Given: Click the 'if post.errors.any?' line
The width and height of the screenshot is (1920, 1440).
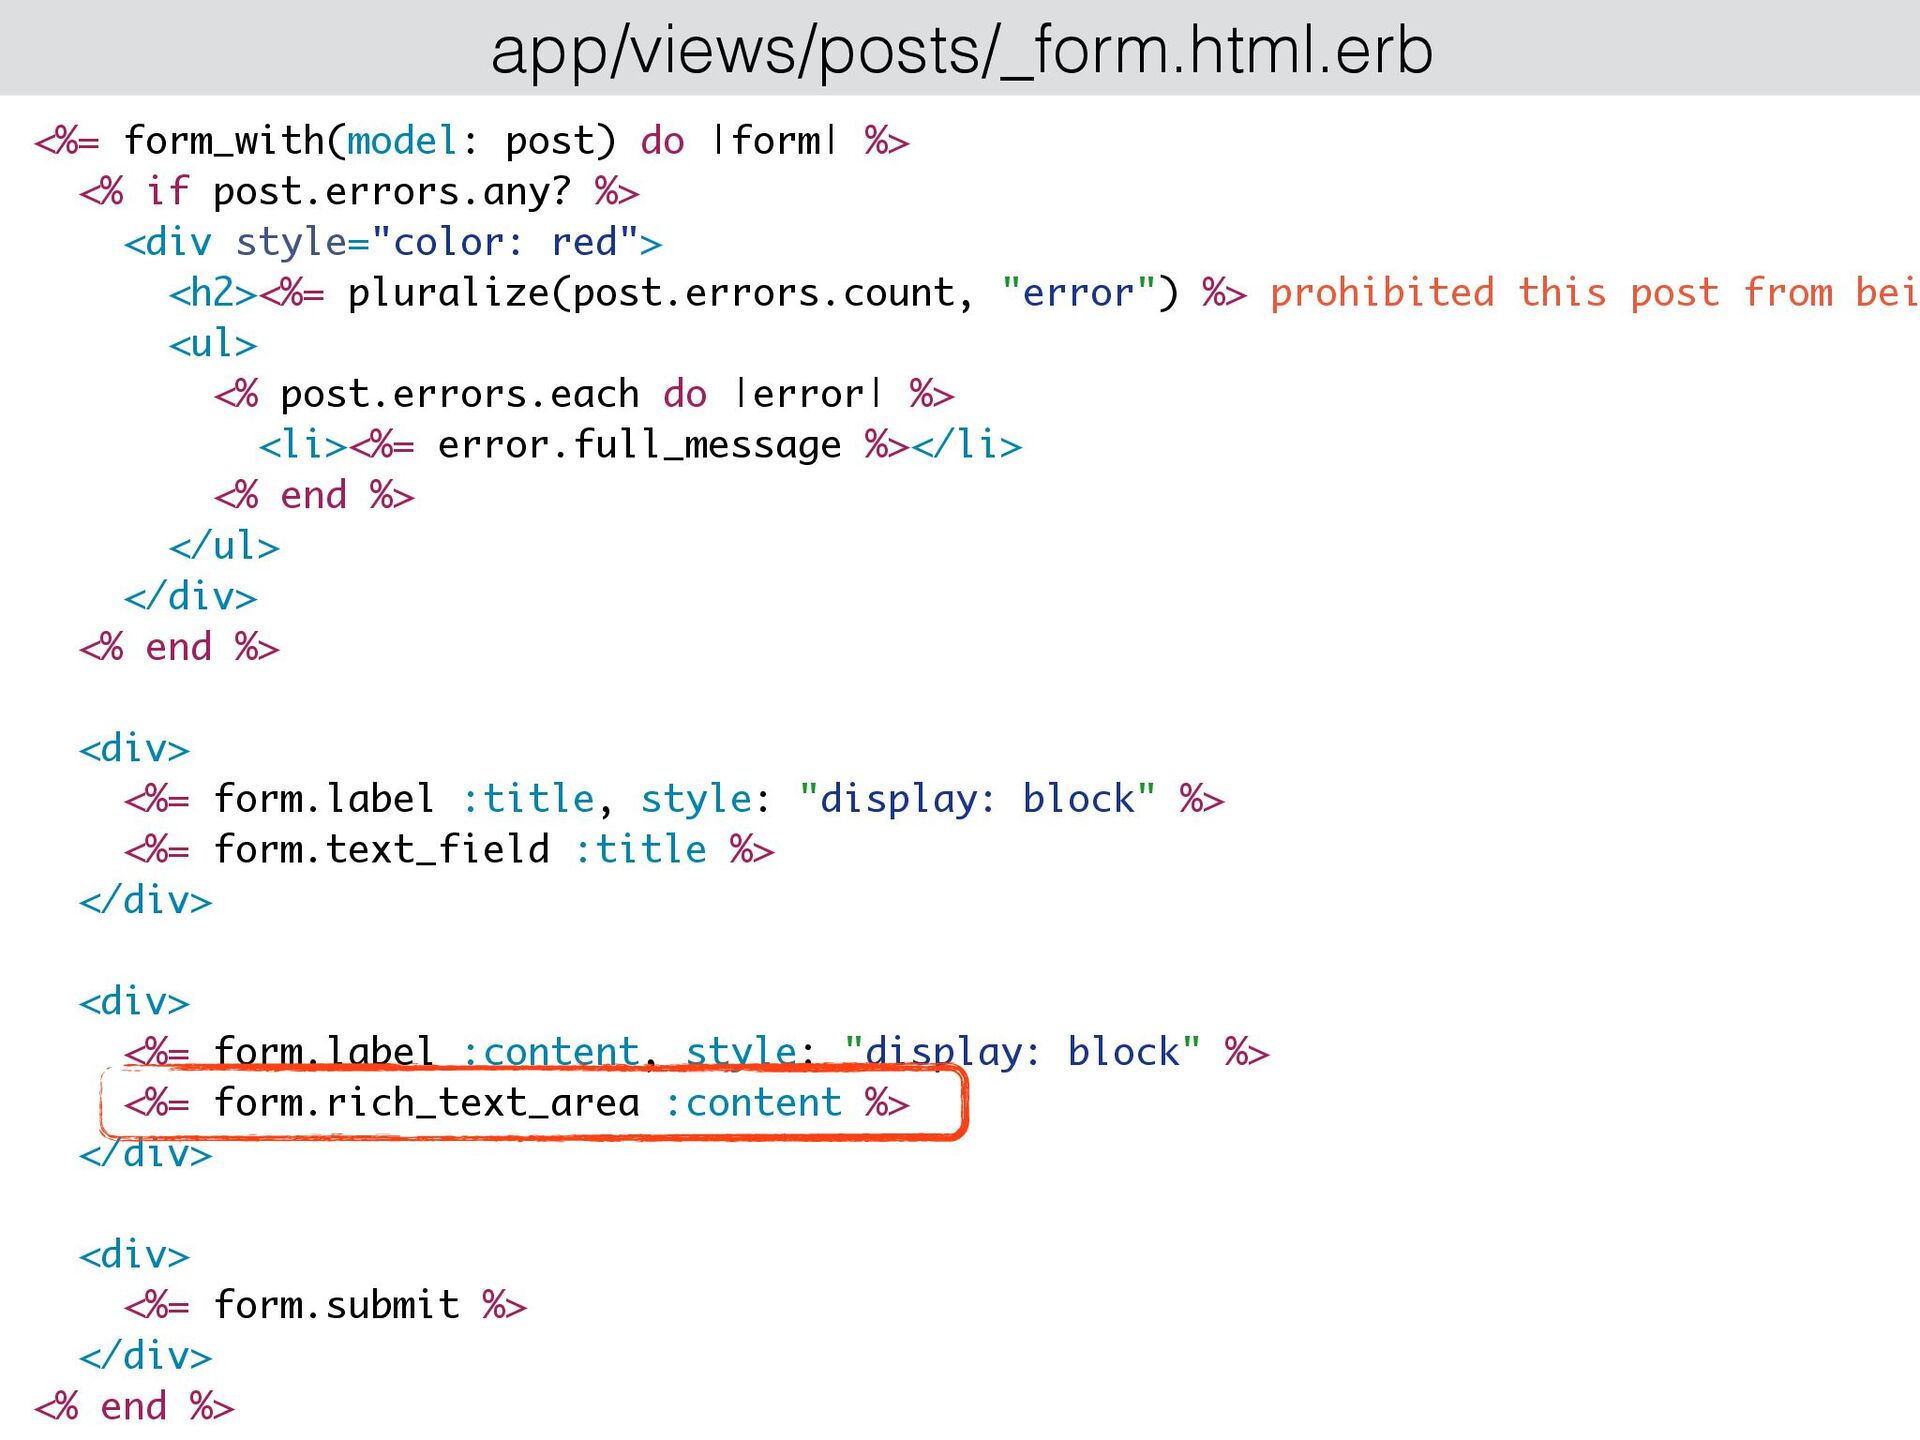Looking at the screenshot, I should click(358, 191).
